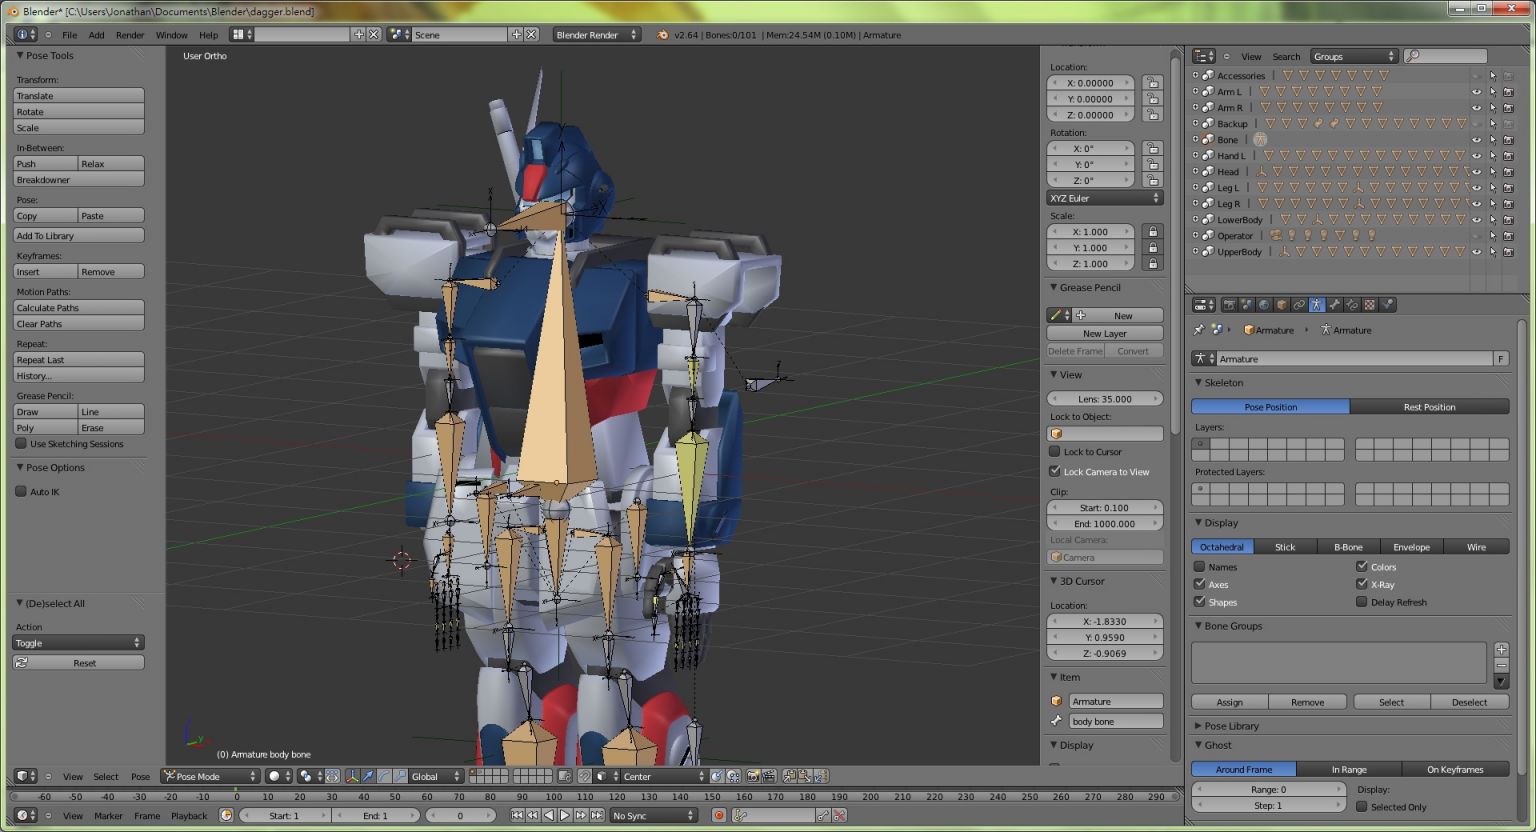Toggle selectability arrow for Head group
This screenshot has width=1536, height=832.
[x=1492, y=172]
